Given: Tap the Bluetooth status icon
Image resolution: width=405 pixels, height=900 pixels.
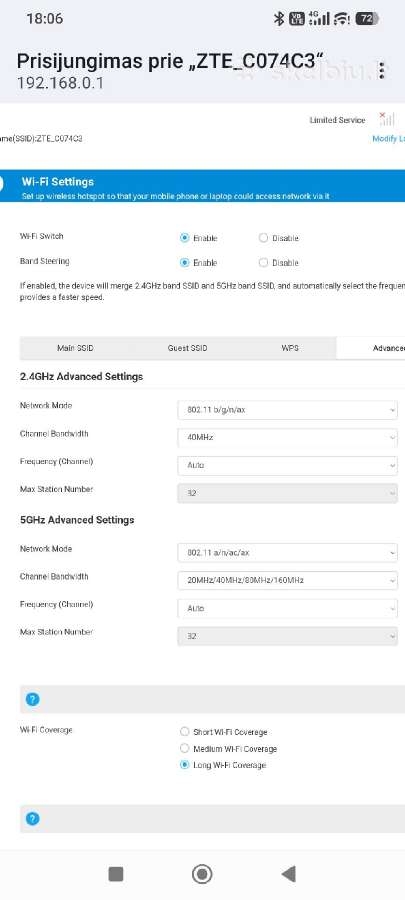Looking at the screenshot, I should point(279,18).
